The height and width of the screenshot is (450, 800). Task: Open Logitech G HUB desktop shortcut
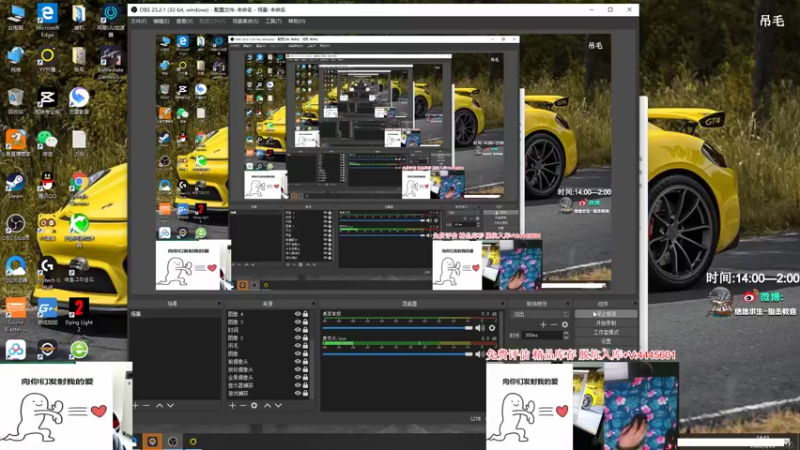[x=47, y=272]
